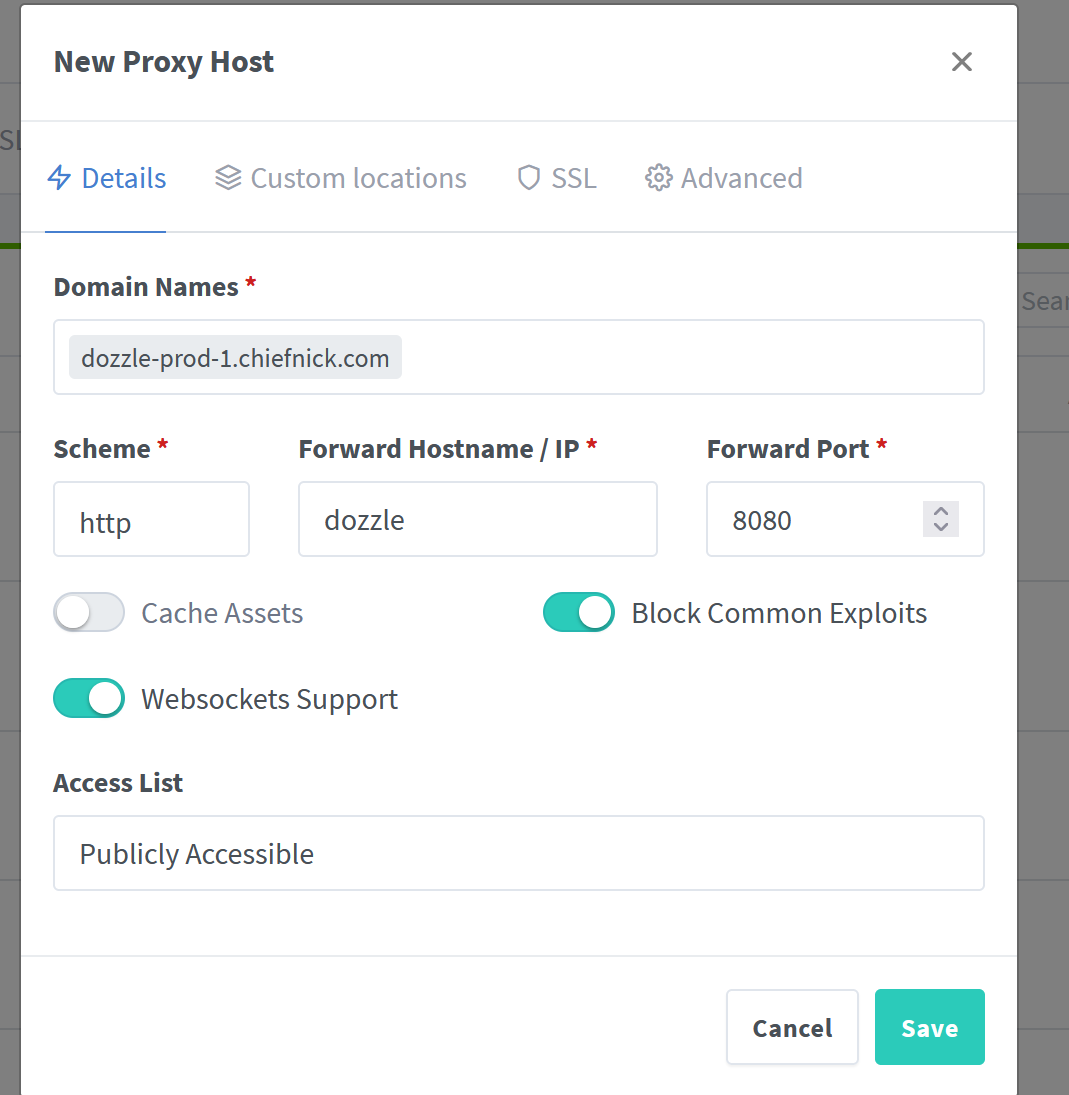The image size is (1069, 1095).
Task: Cancel creating the proxy host
Action: pyautogui.click(x=792, y=1027)
